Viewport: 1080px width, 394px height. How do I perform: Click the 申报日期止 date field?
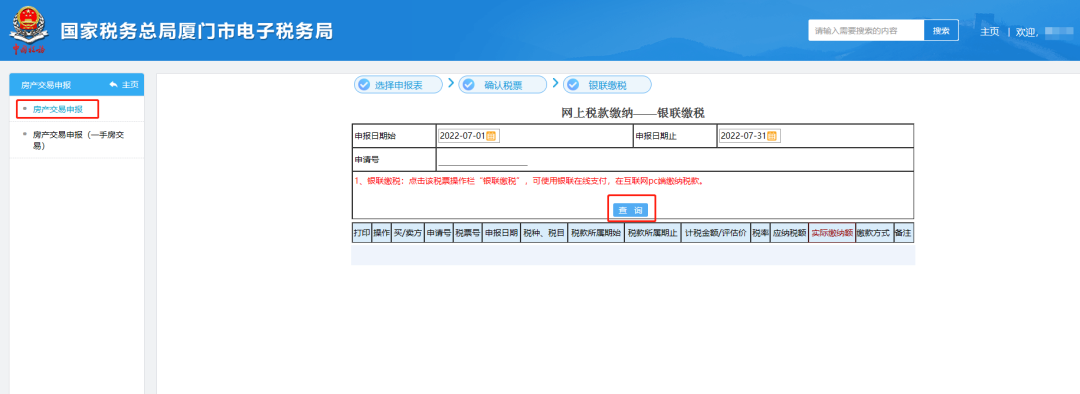click(749, 136)
